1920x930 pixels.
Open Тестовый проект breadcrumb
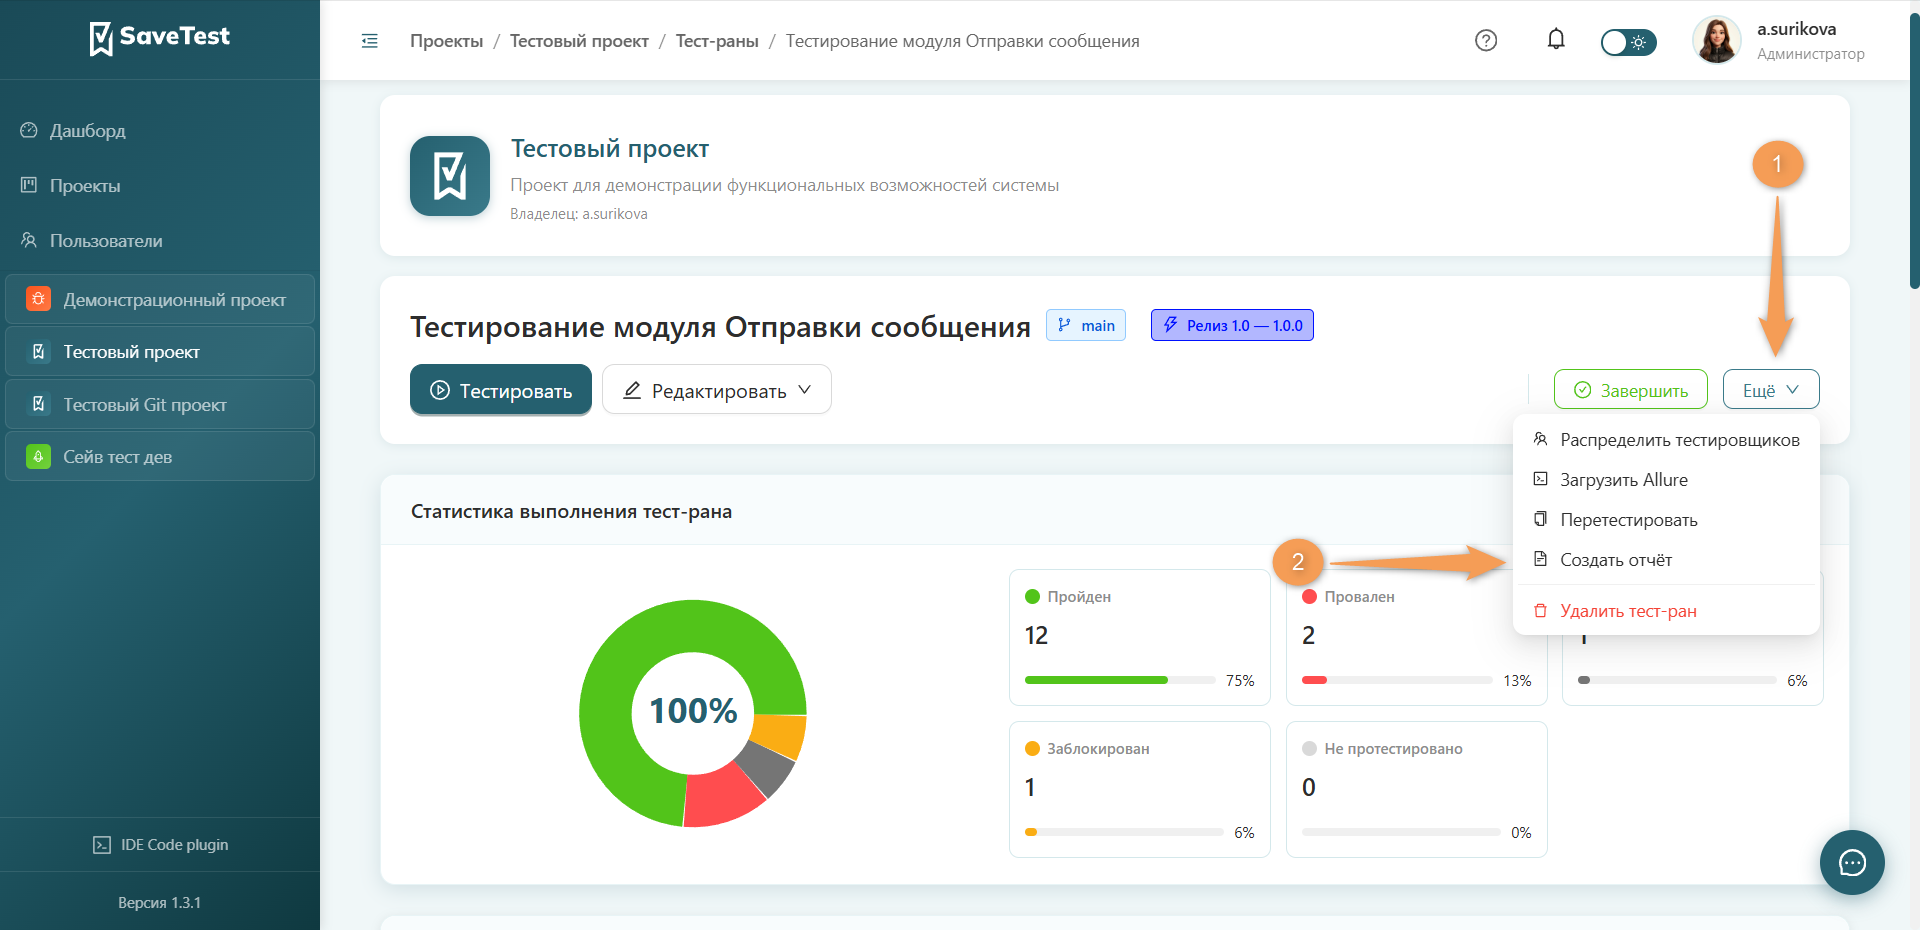point(579,41)
